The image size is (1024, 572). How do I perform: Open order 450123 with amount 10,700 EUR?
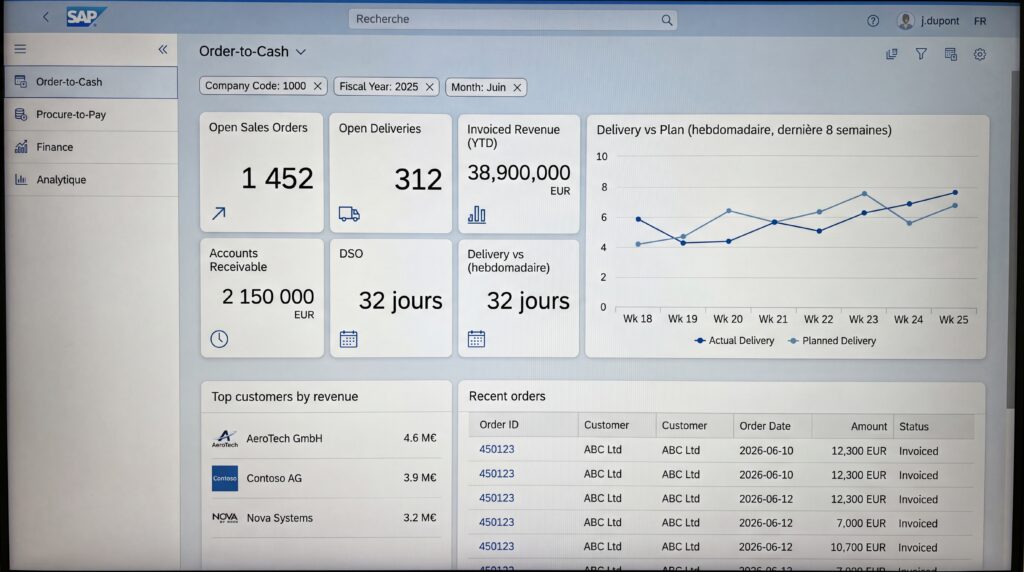coord(496,547)
